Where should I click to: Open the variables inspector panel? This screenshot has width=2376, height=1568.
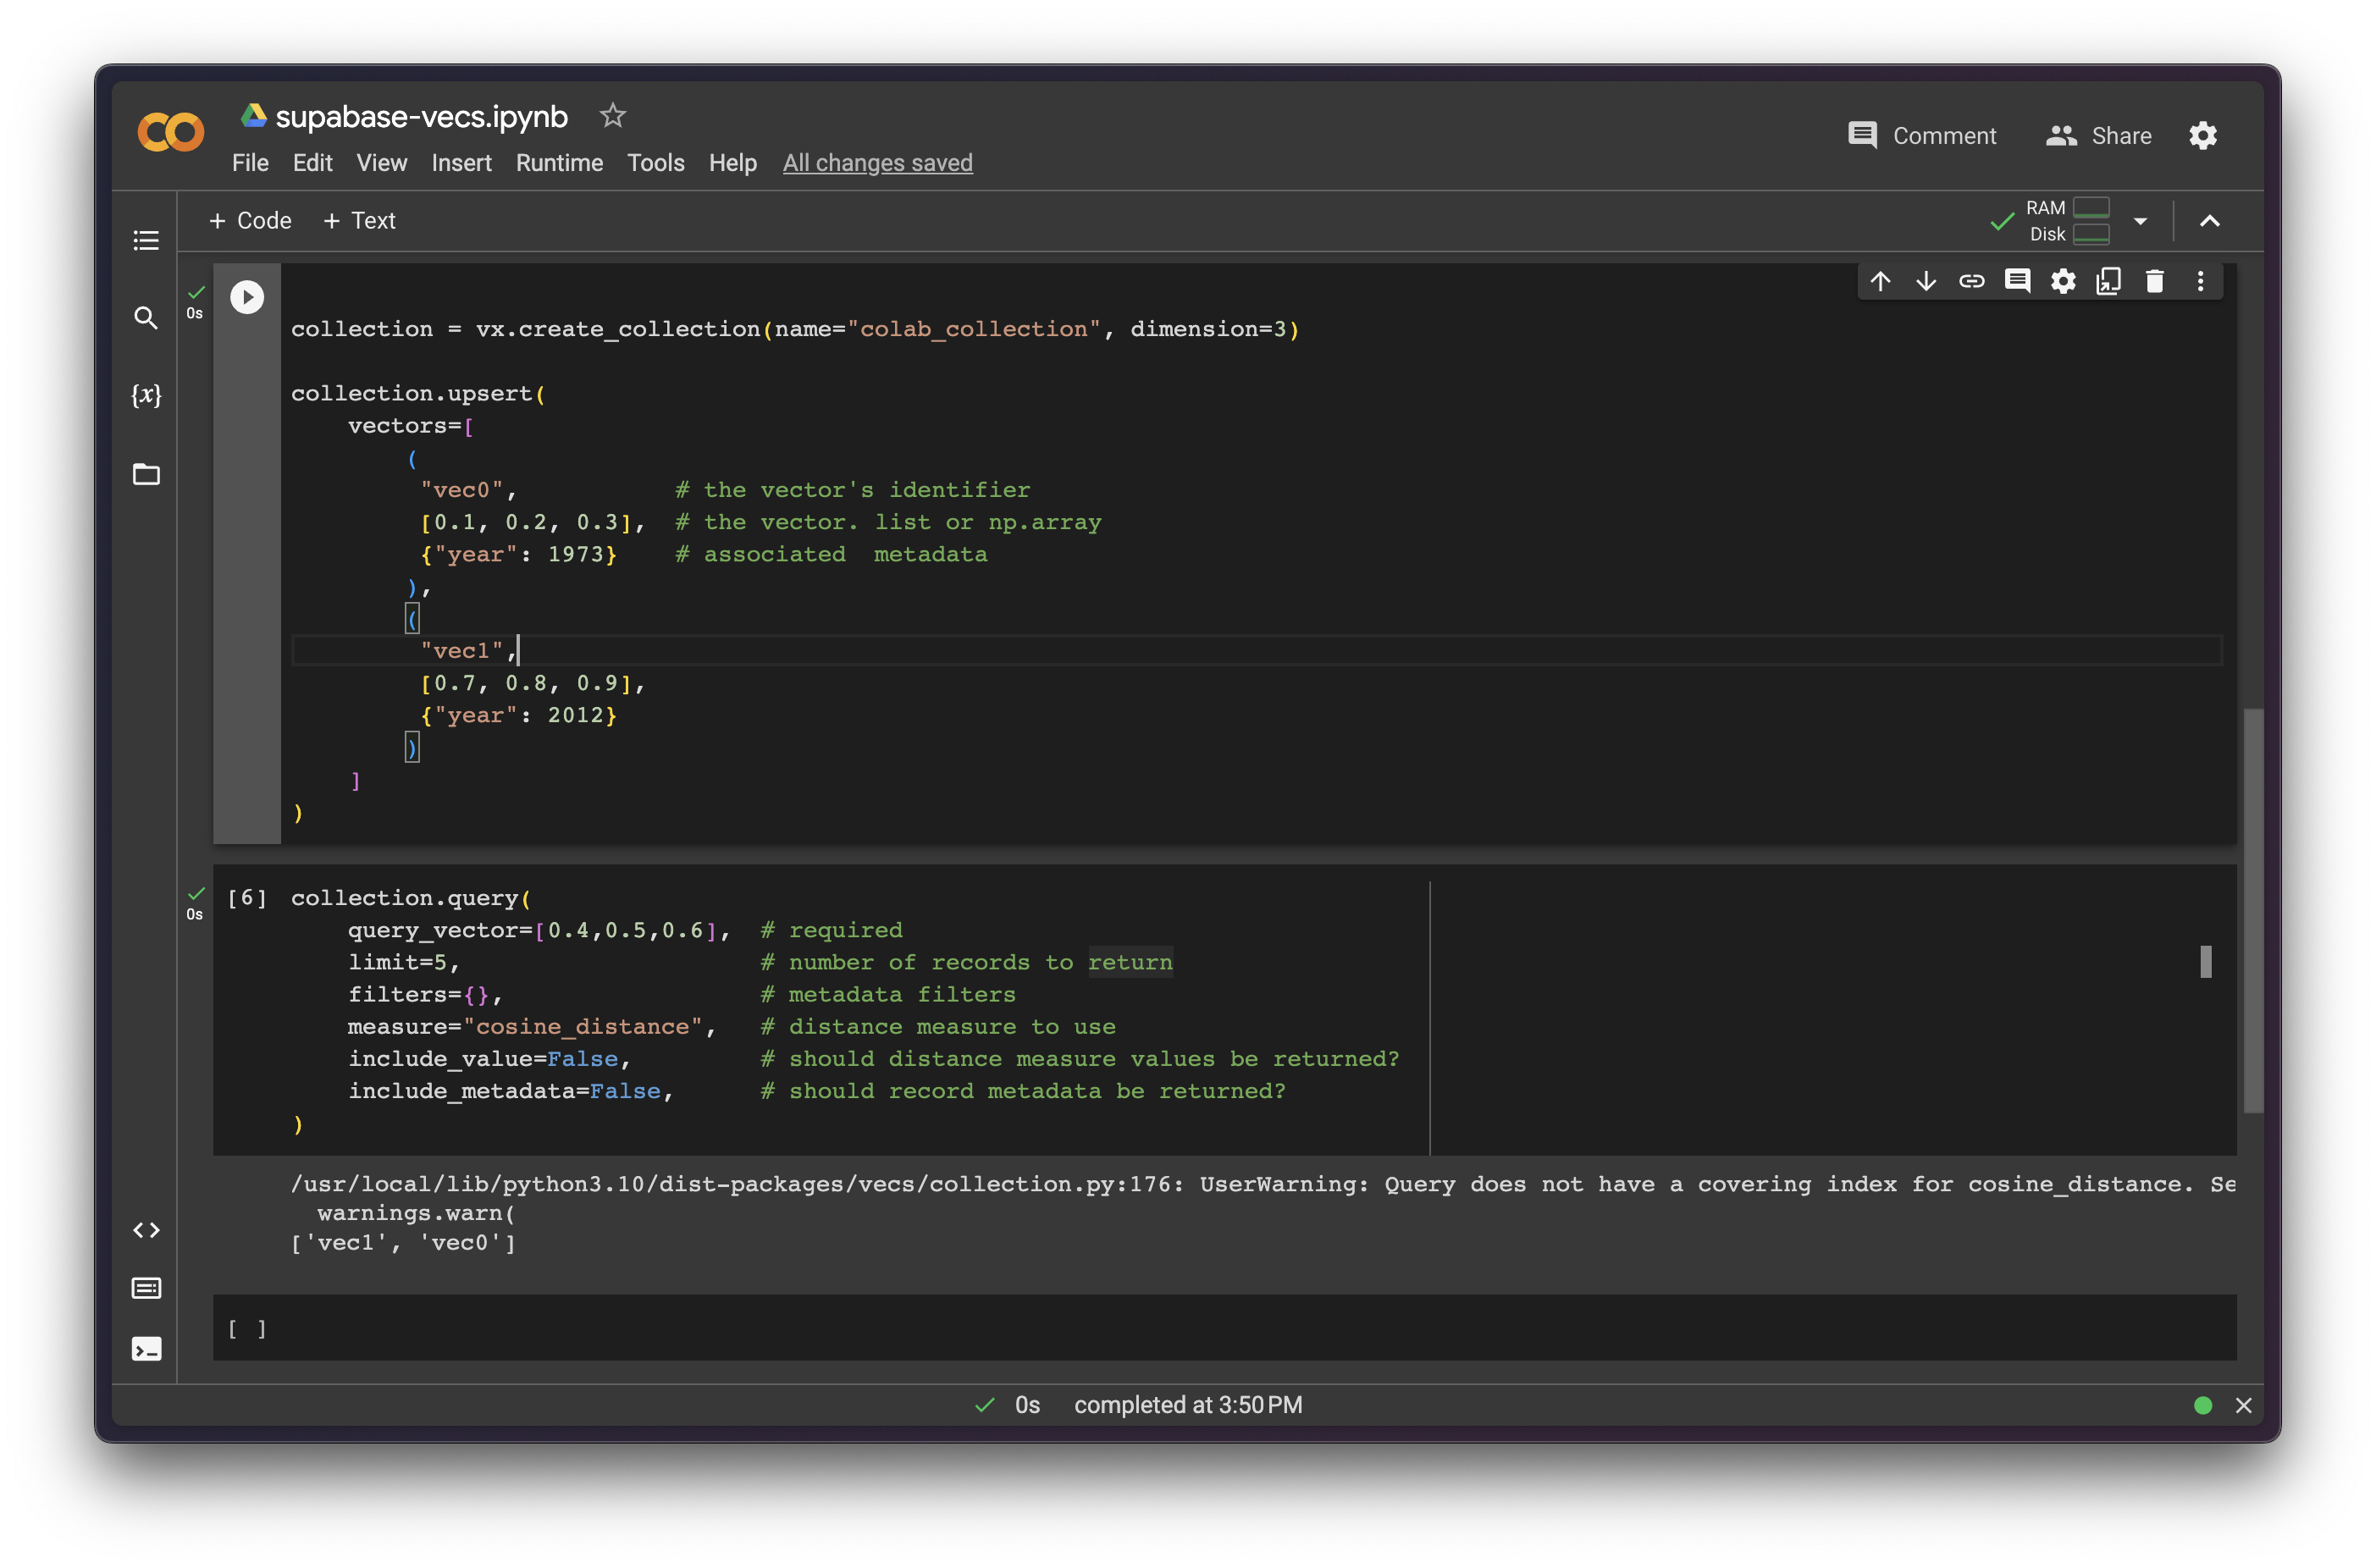point(146,395)
